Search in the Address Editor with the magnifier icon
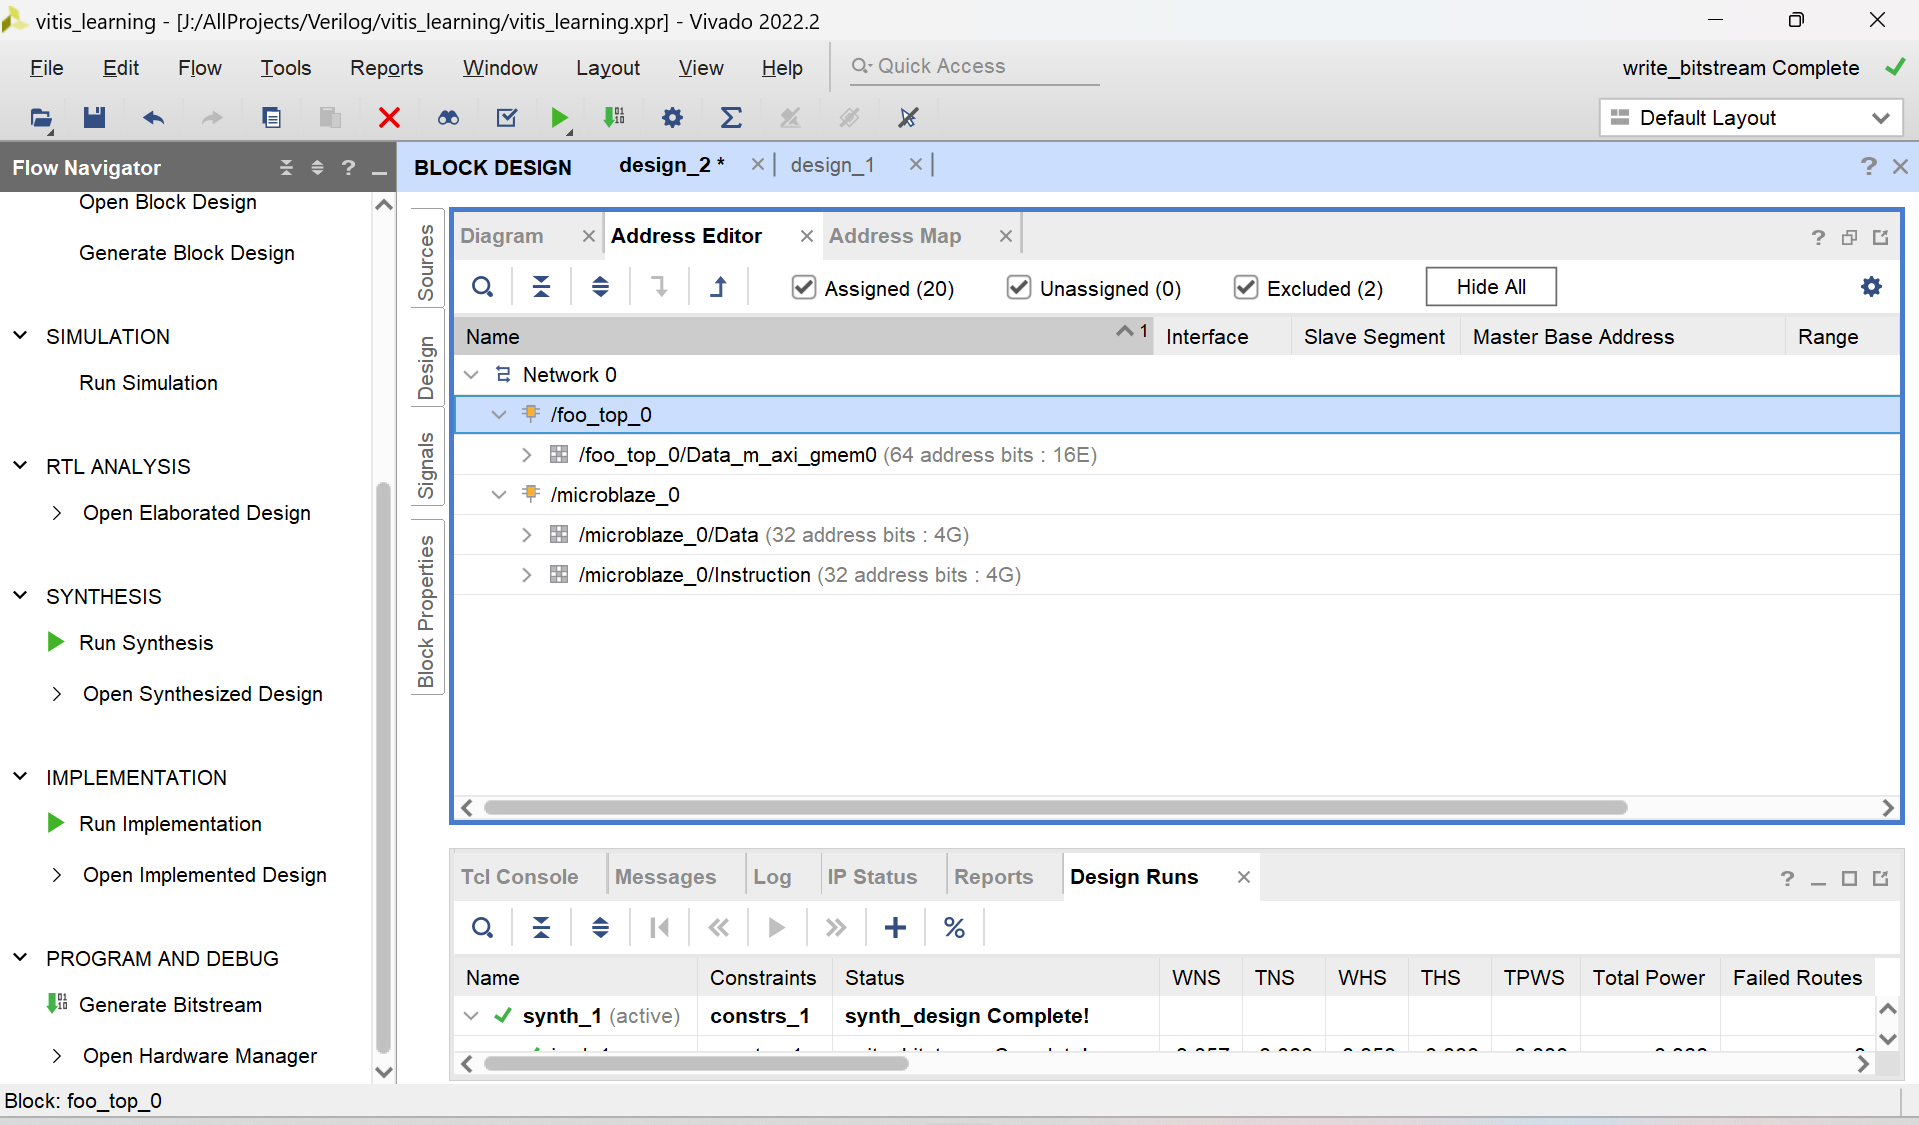The image size is (1919, 1125). (x=483, y=288)
